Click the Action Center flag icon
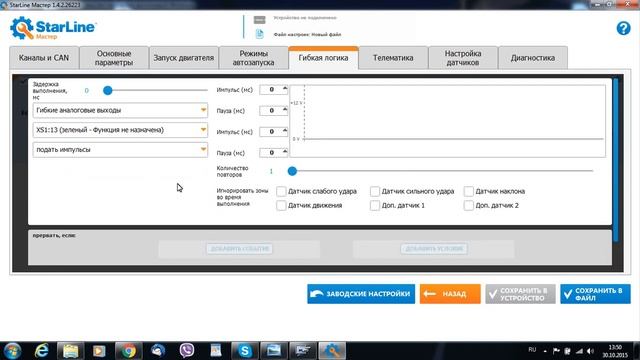 556,351
